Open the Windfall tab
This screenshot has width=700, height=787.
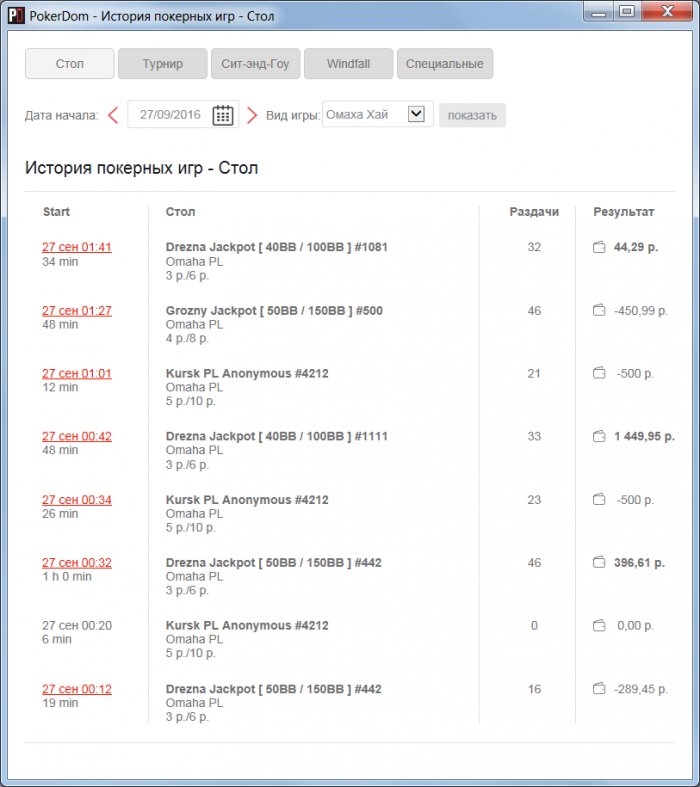[x=348, y=64]
